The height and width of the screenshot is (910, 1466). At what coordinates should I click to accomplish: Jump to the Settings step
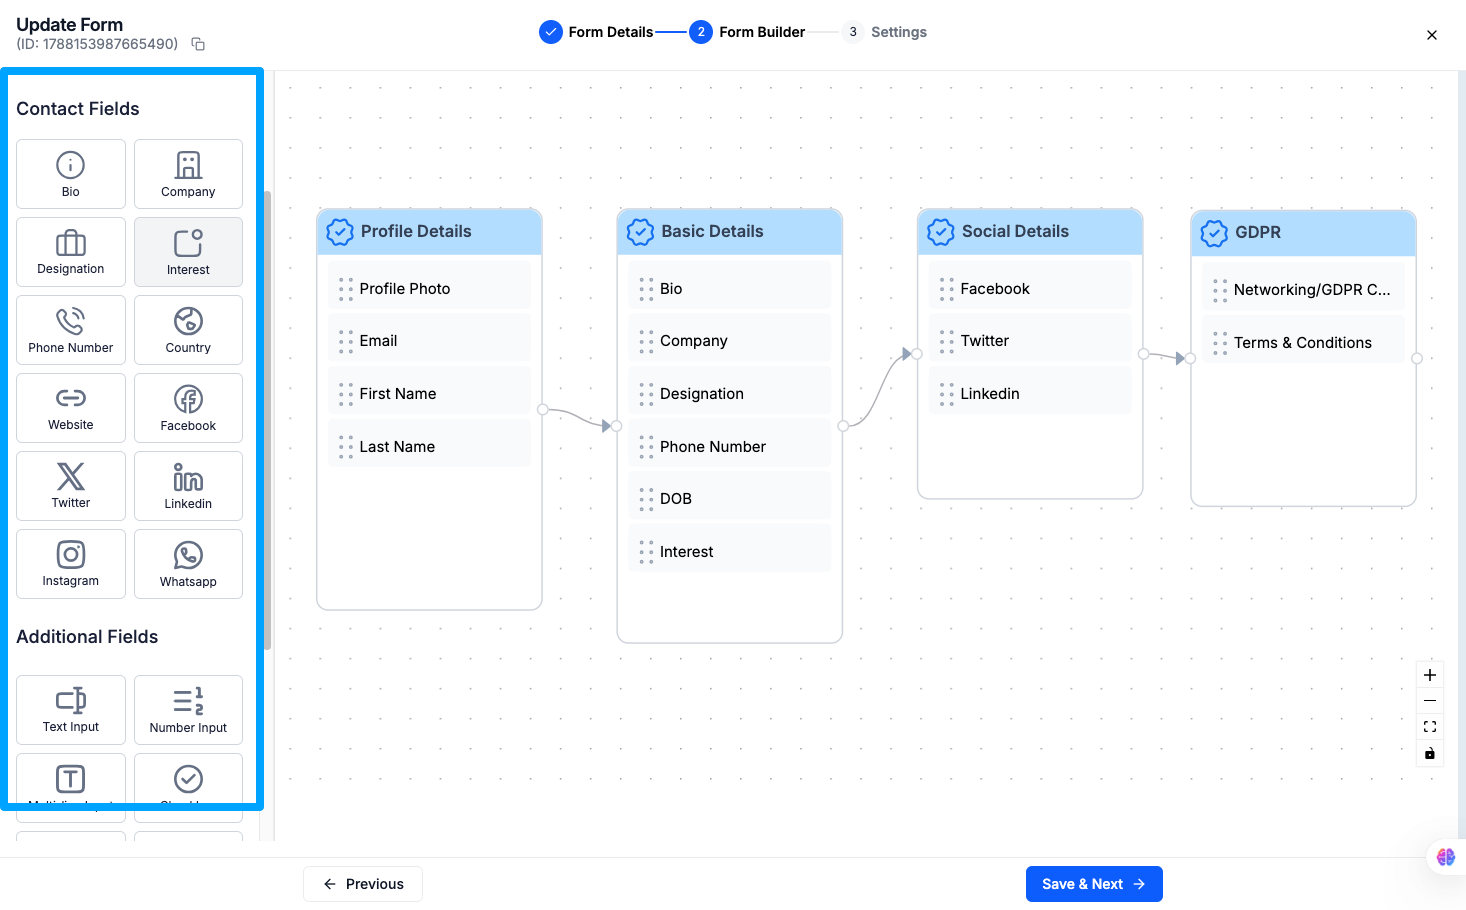(884, 32)
